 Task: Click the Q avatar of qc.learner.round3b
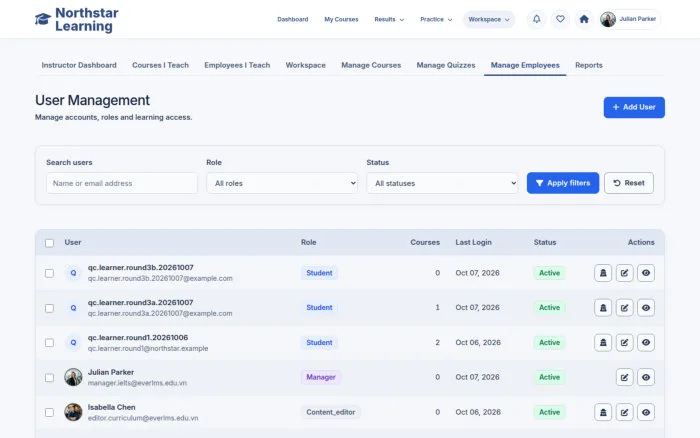click(x=73, y=273)
